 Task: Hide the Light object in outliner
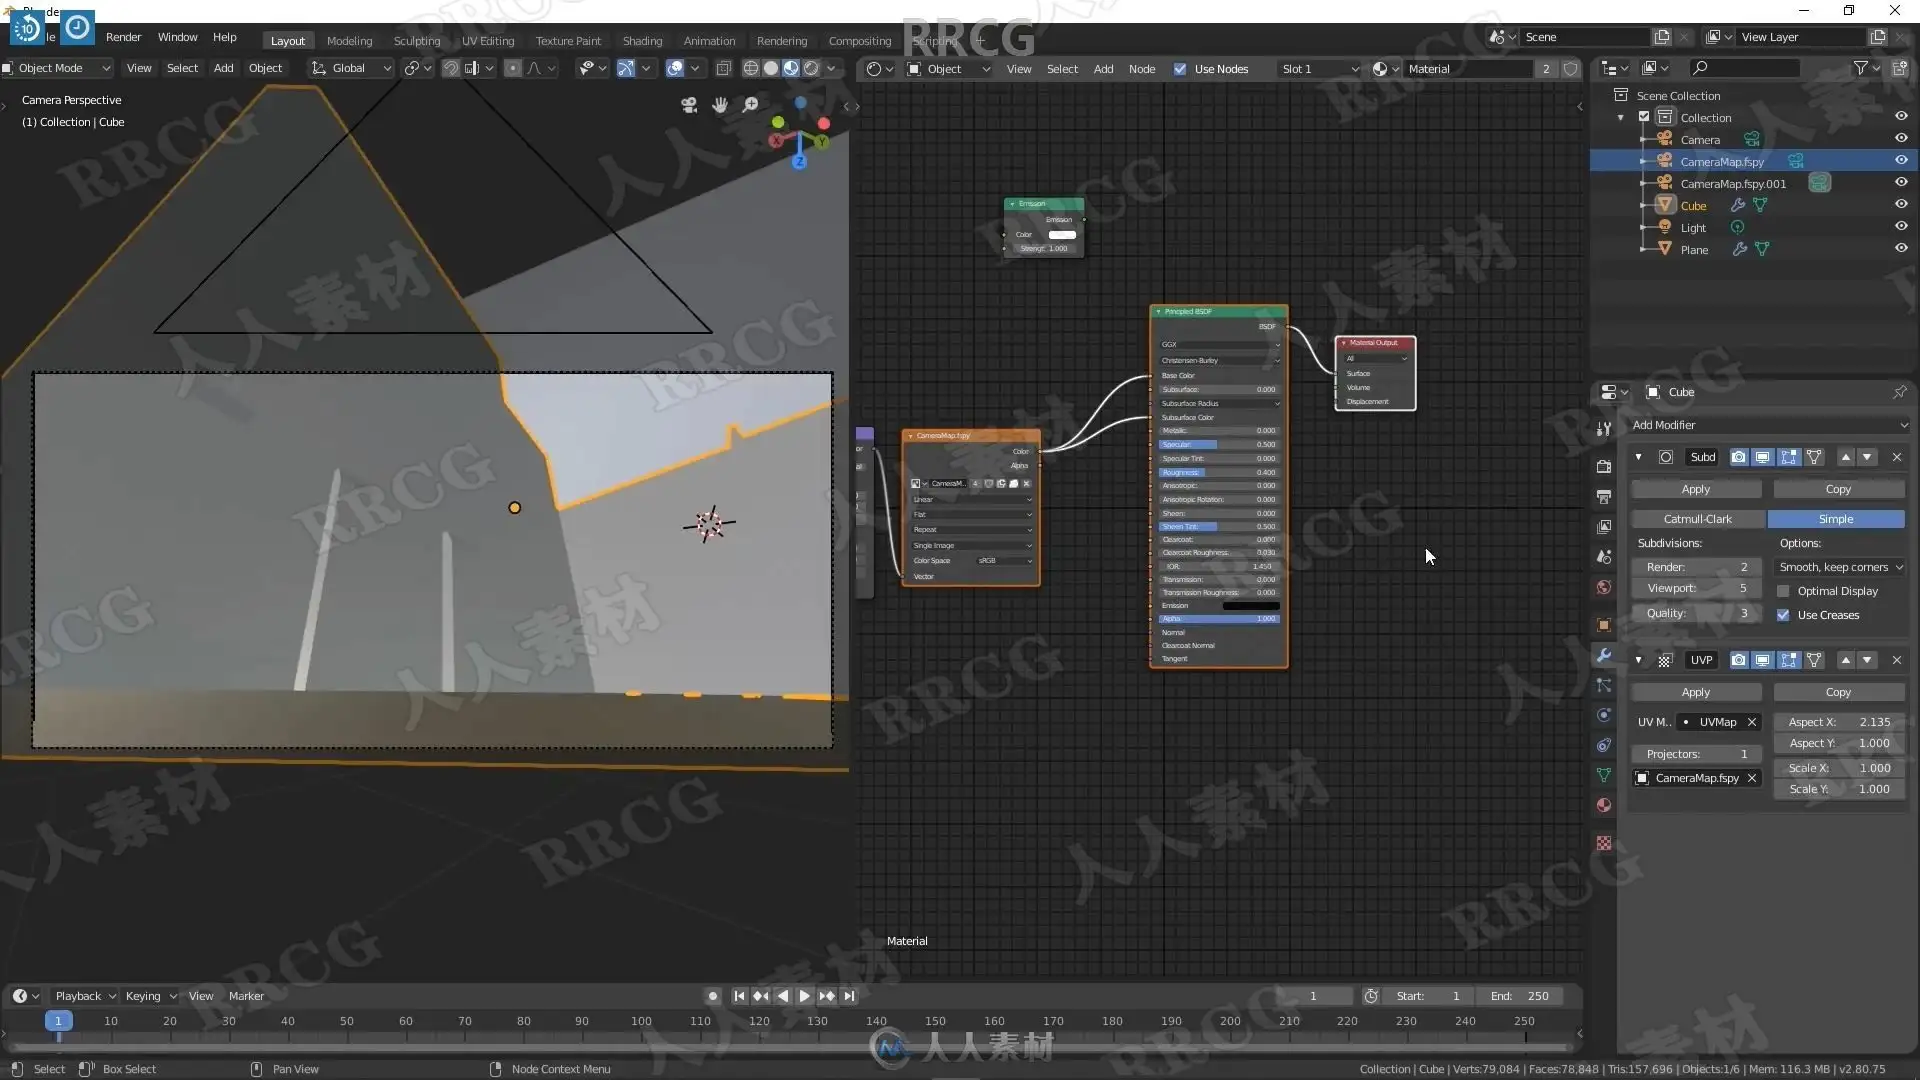1901,227
